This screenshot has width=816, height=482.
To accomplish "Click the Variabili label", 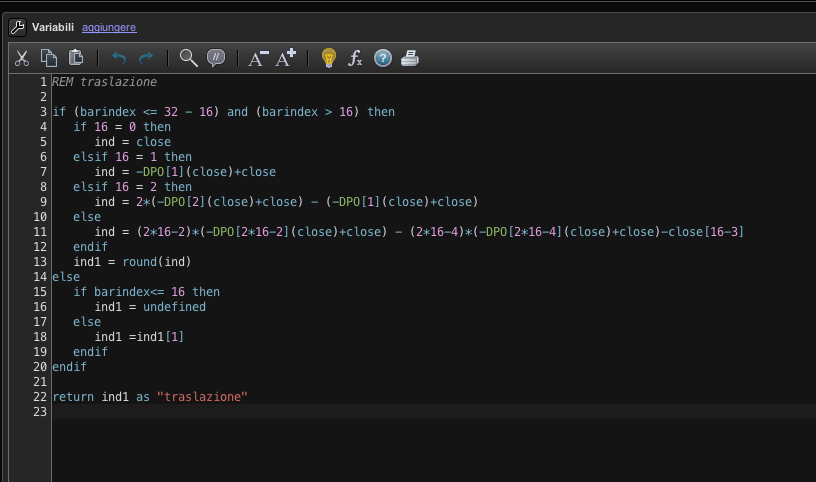I will [53, 27].
